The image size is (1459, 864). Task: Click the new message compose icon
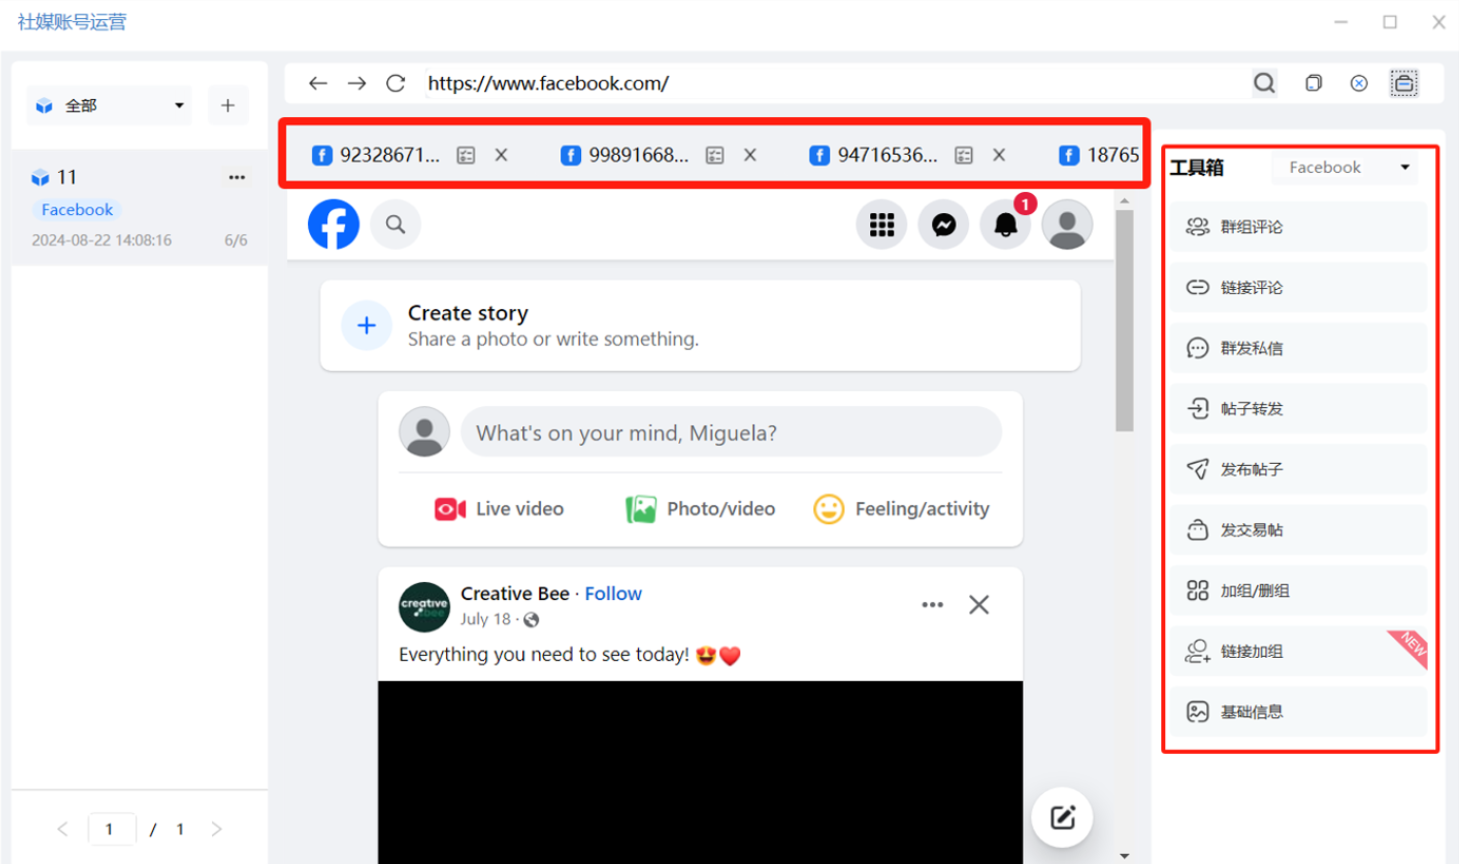tap(1062, 817)
